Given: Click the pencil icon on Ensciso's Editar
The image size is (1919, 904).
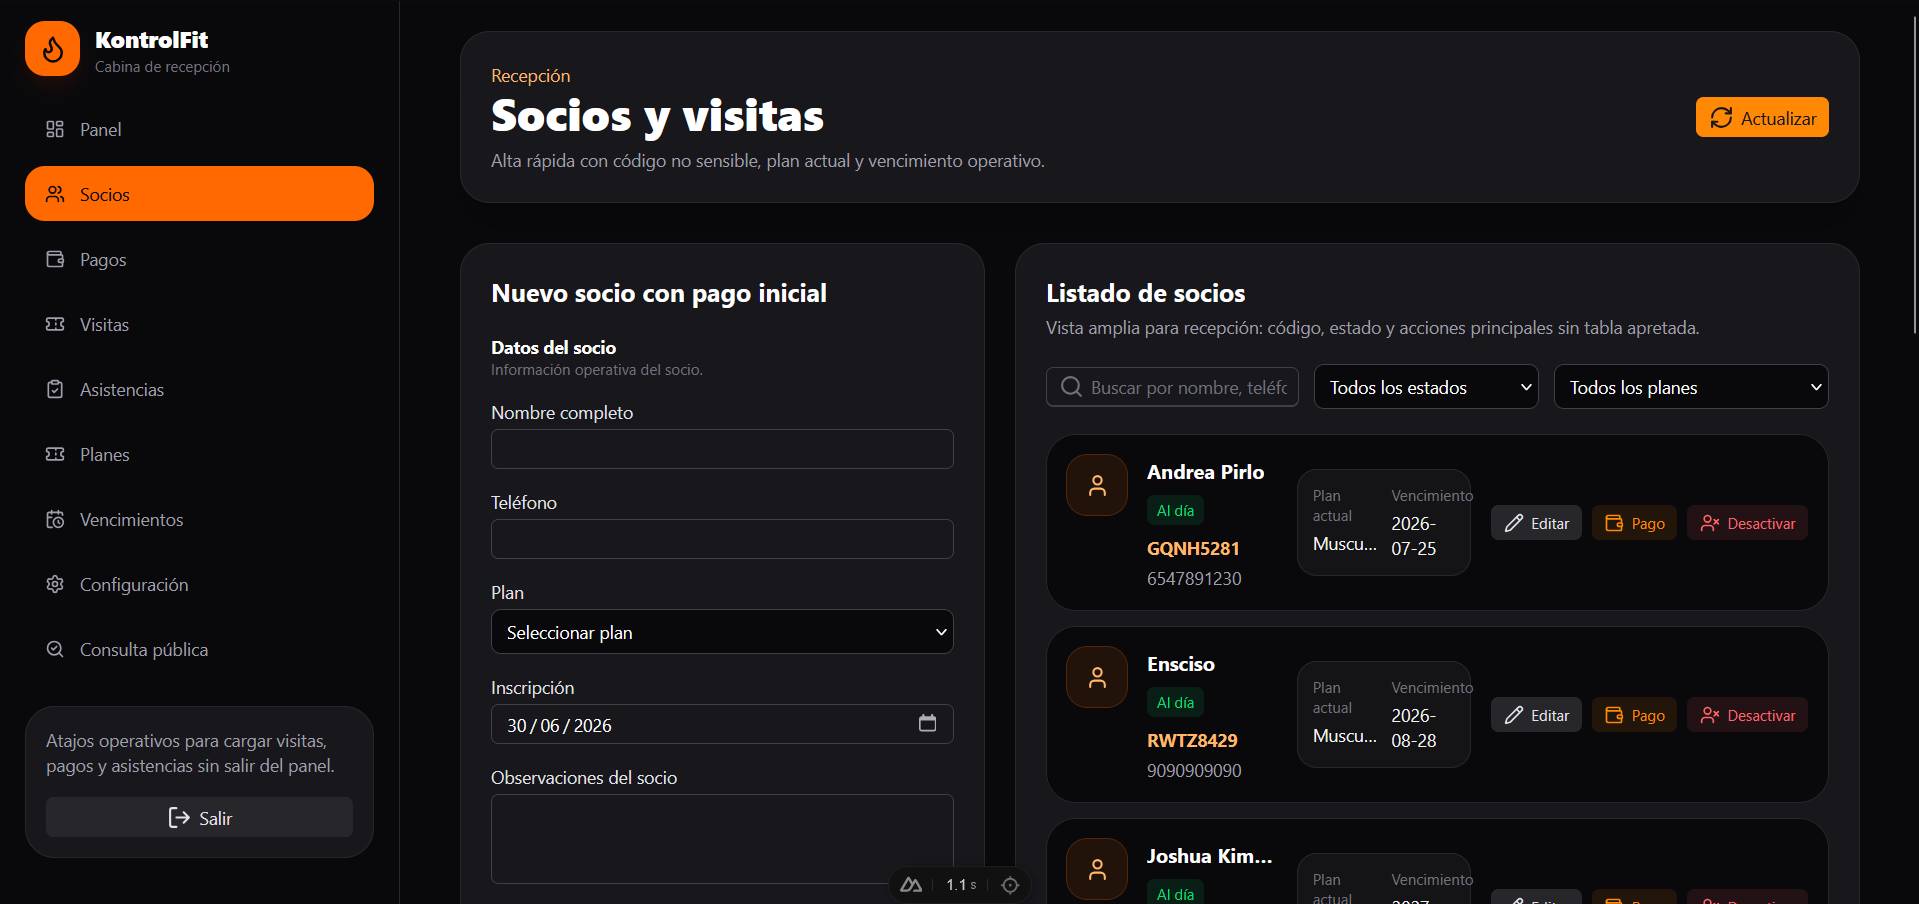Looking at the screenshot, I should tap(1514, 715).
